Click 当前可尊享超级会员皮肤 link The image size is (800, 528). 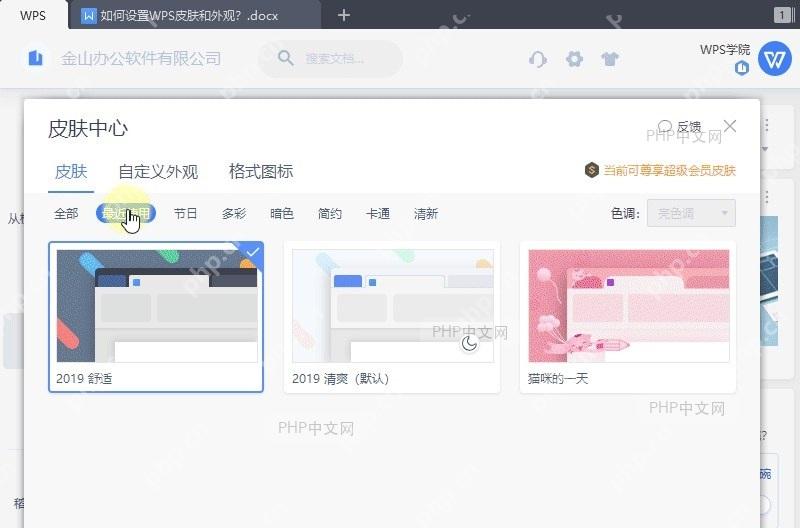coord(669,170)
